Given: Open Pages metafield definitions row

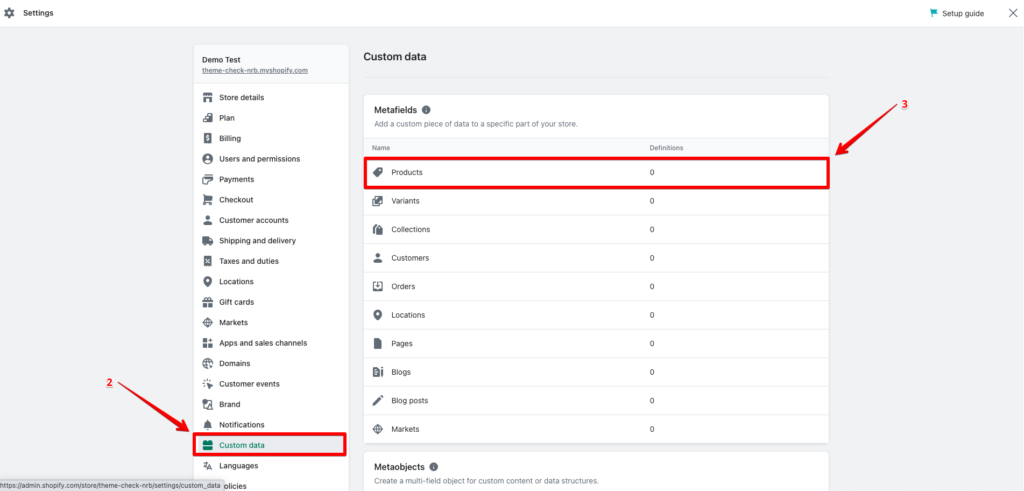Looking at the screenshot, I should [x=596, y=343].
